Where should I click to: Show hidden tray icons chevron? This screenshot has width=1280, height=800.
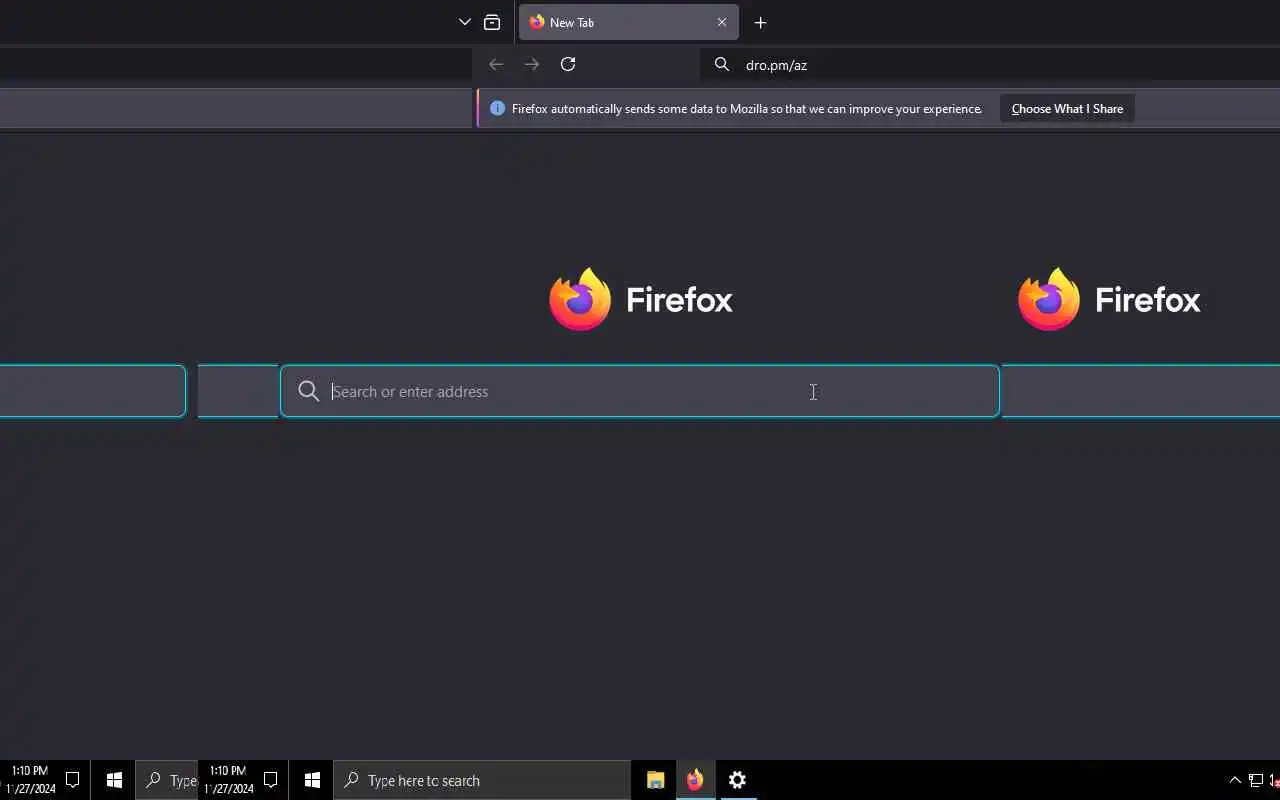coord(1235,780)
